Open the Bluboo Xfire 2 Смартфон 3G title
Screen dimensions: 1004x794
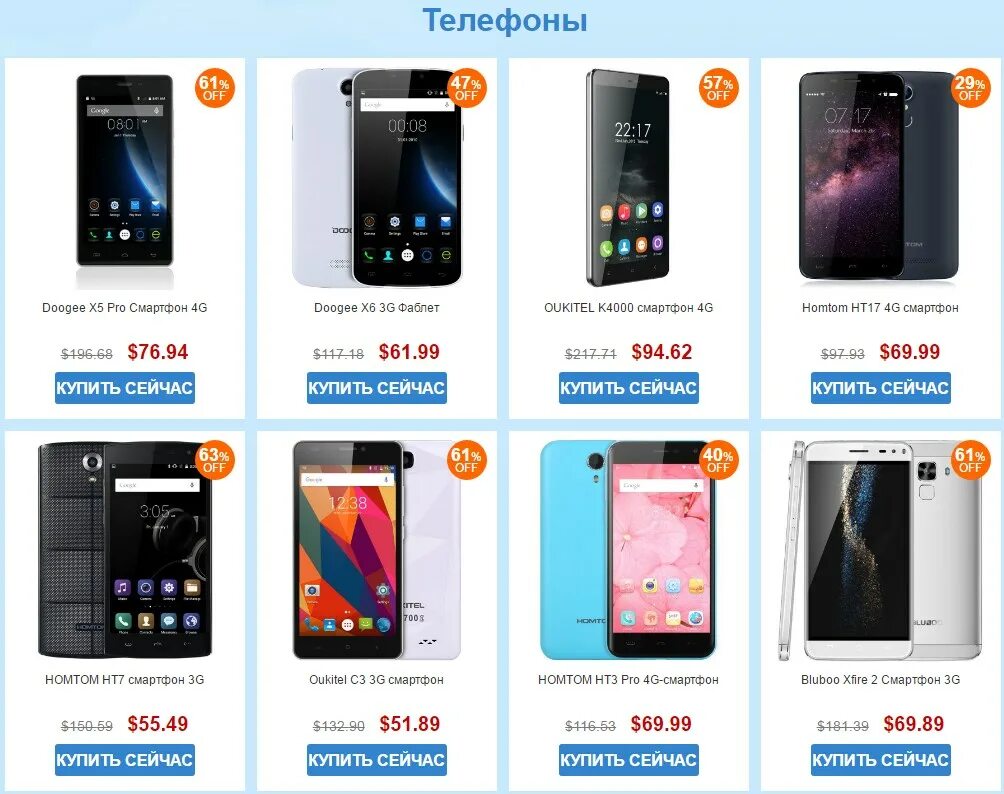click(x=880, y=680)
